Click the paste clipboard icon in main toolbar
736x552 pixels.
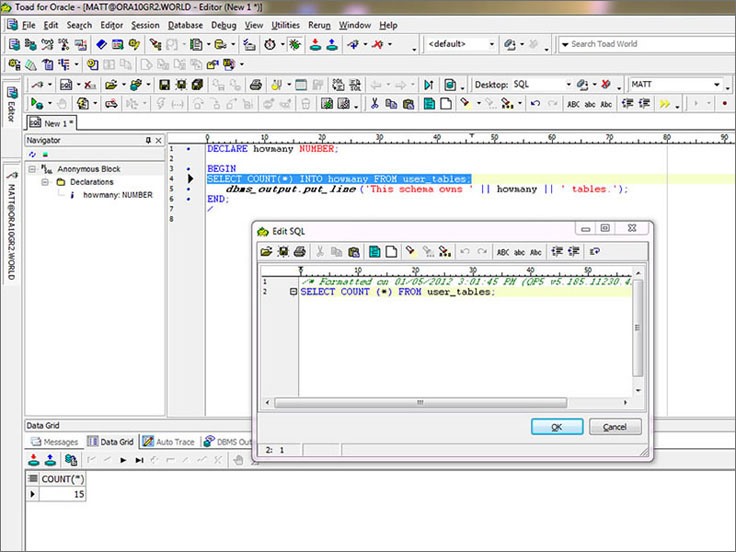point(408,104)
